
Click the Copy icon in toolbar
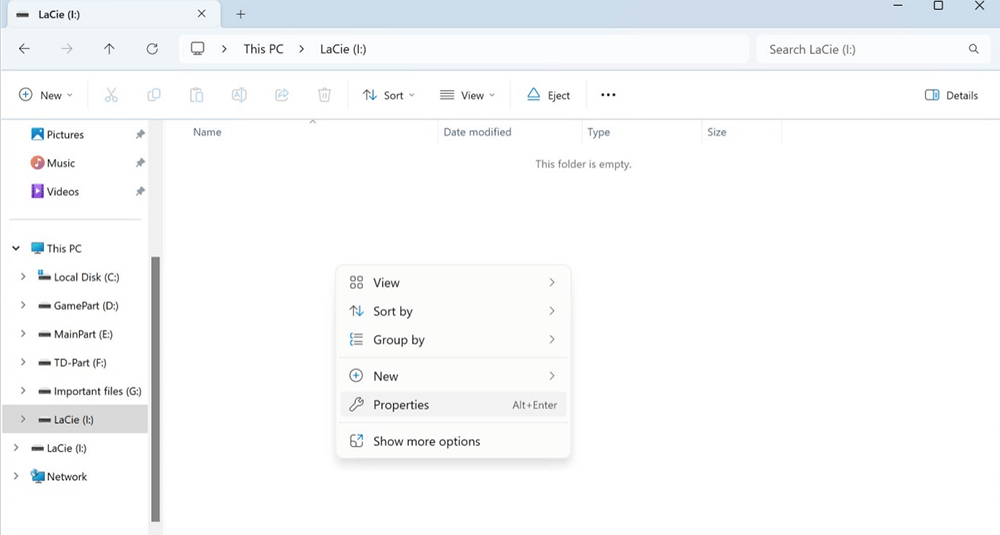pos(154,95)
